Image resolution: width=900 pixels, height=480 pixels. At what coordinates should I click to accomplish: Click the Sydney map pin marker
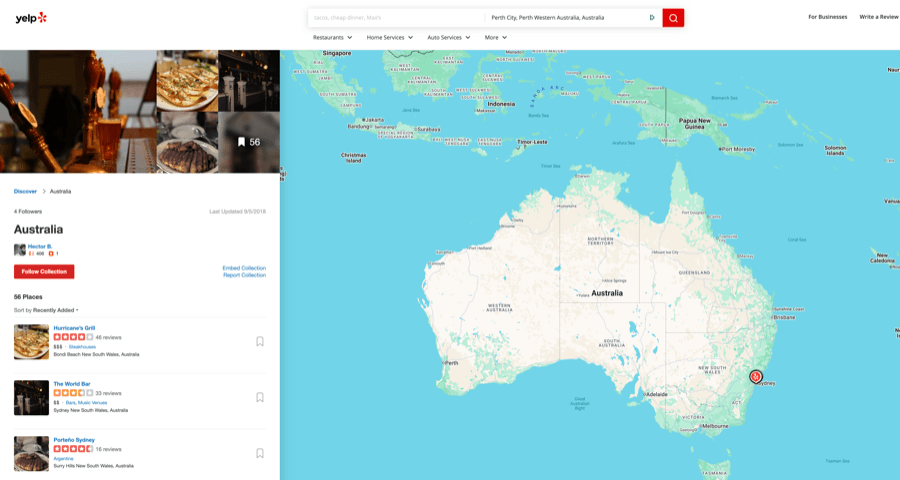(756, 377)
